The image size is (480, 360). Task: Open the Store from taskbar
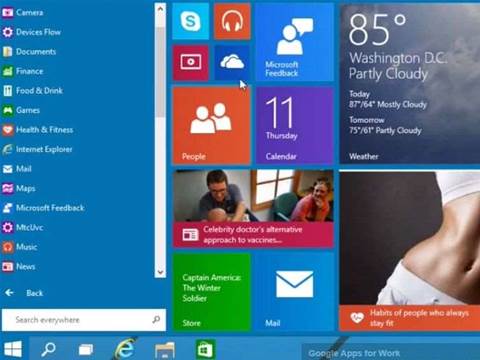click(x=205, y=349)
